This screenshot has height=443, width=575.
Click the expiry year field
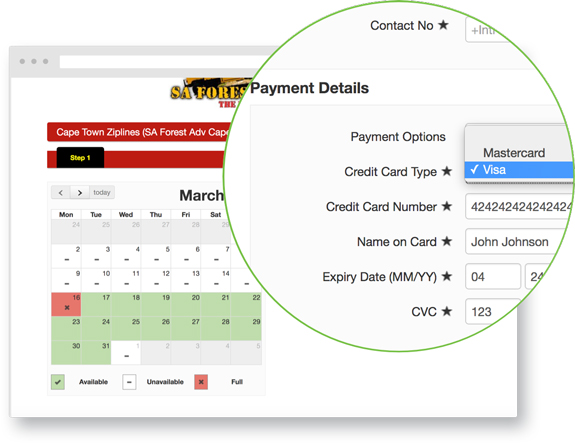click(x=538, y=277)
